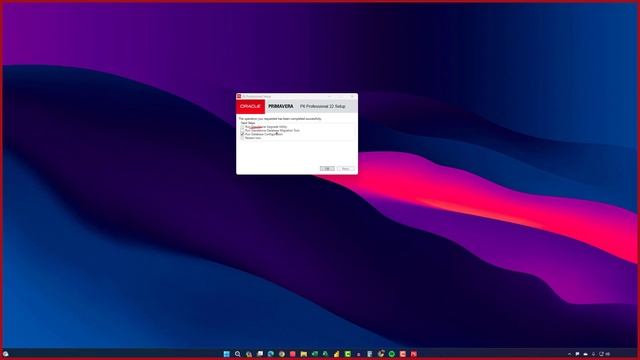Open taskbar Search magnifier
The image size is (640, 360).
pyautogui.click(x=238, y=354)
